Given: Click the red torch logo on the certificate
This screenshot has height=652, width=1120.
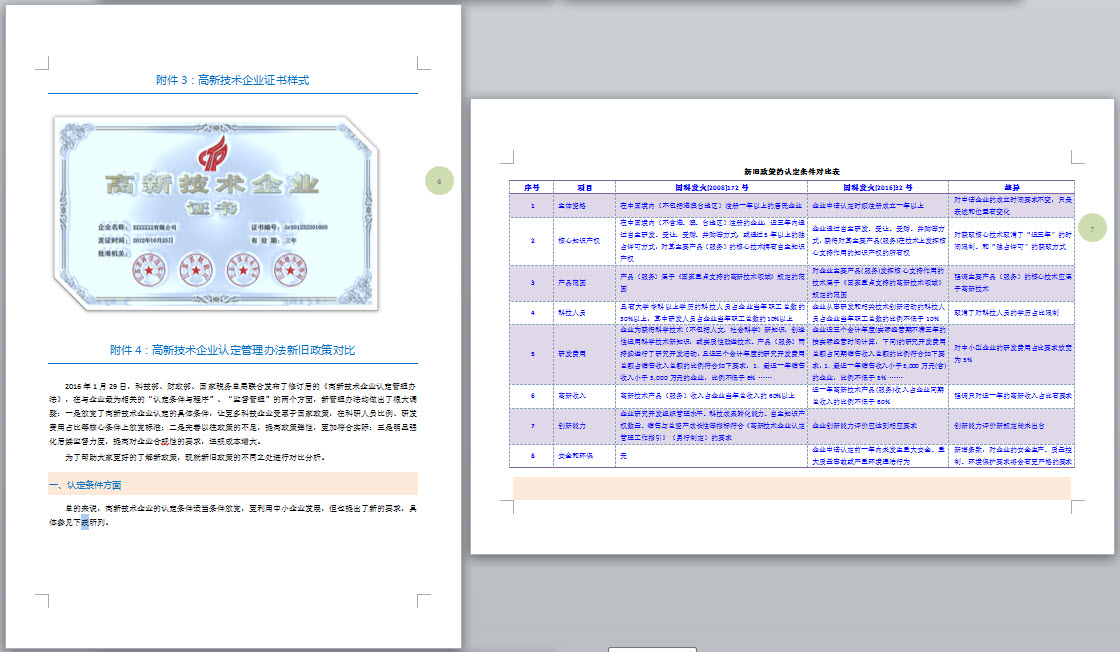Looking at the screenshot, I should pos(213,152).
